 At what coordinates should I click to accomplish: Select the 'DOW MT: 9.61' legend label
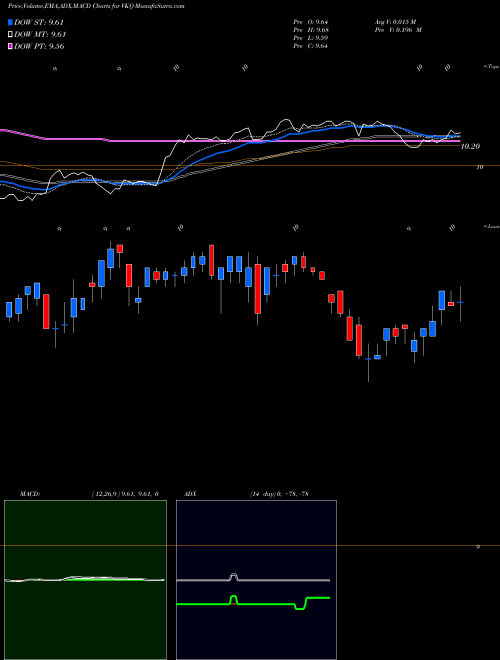(x=40, y=35)
